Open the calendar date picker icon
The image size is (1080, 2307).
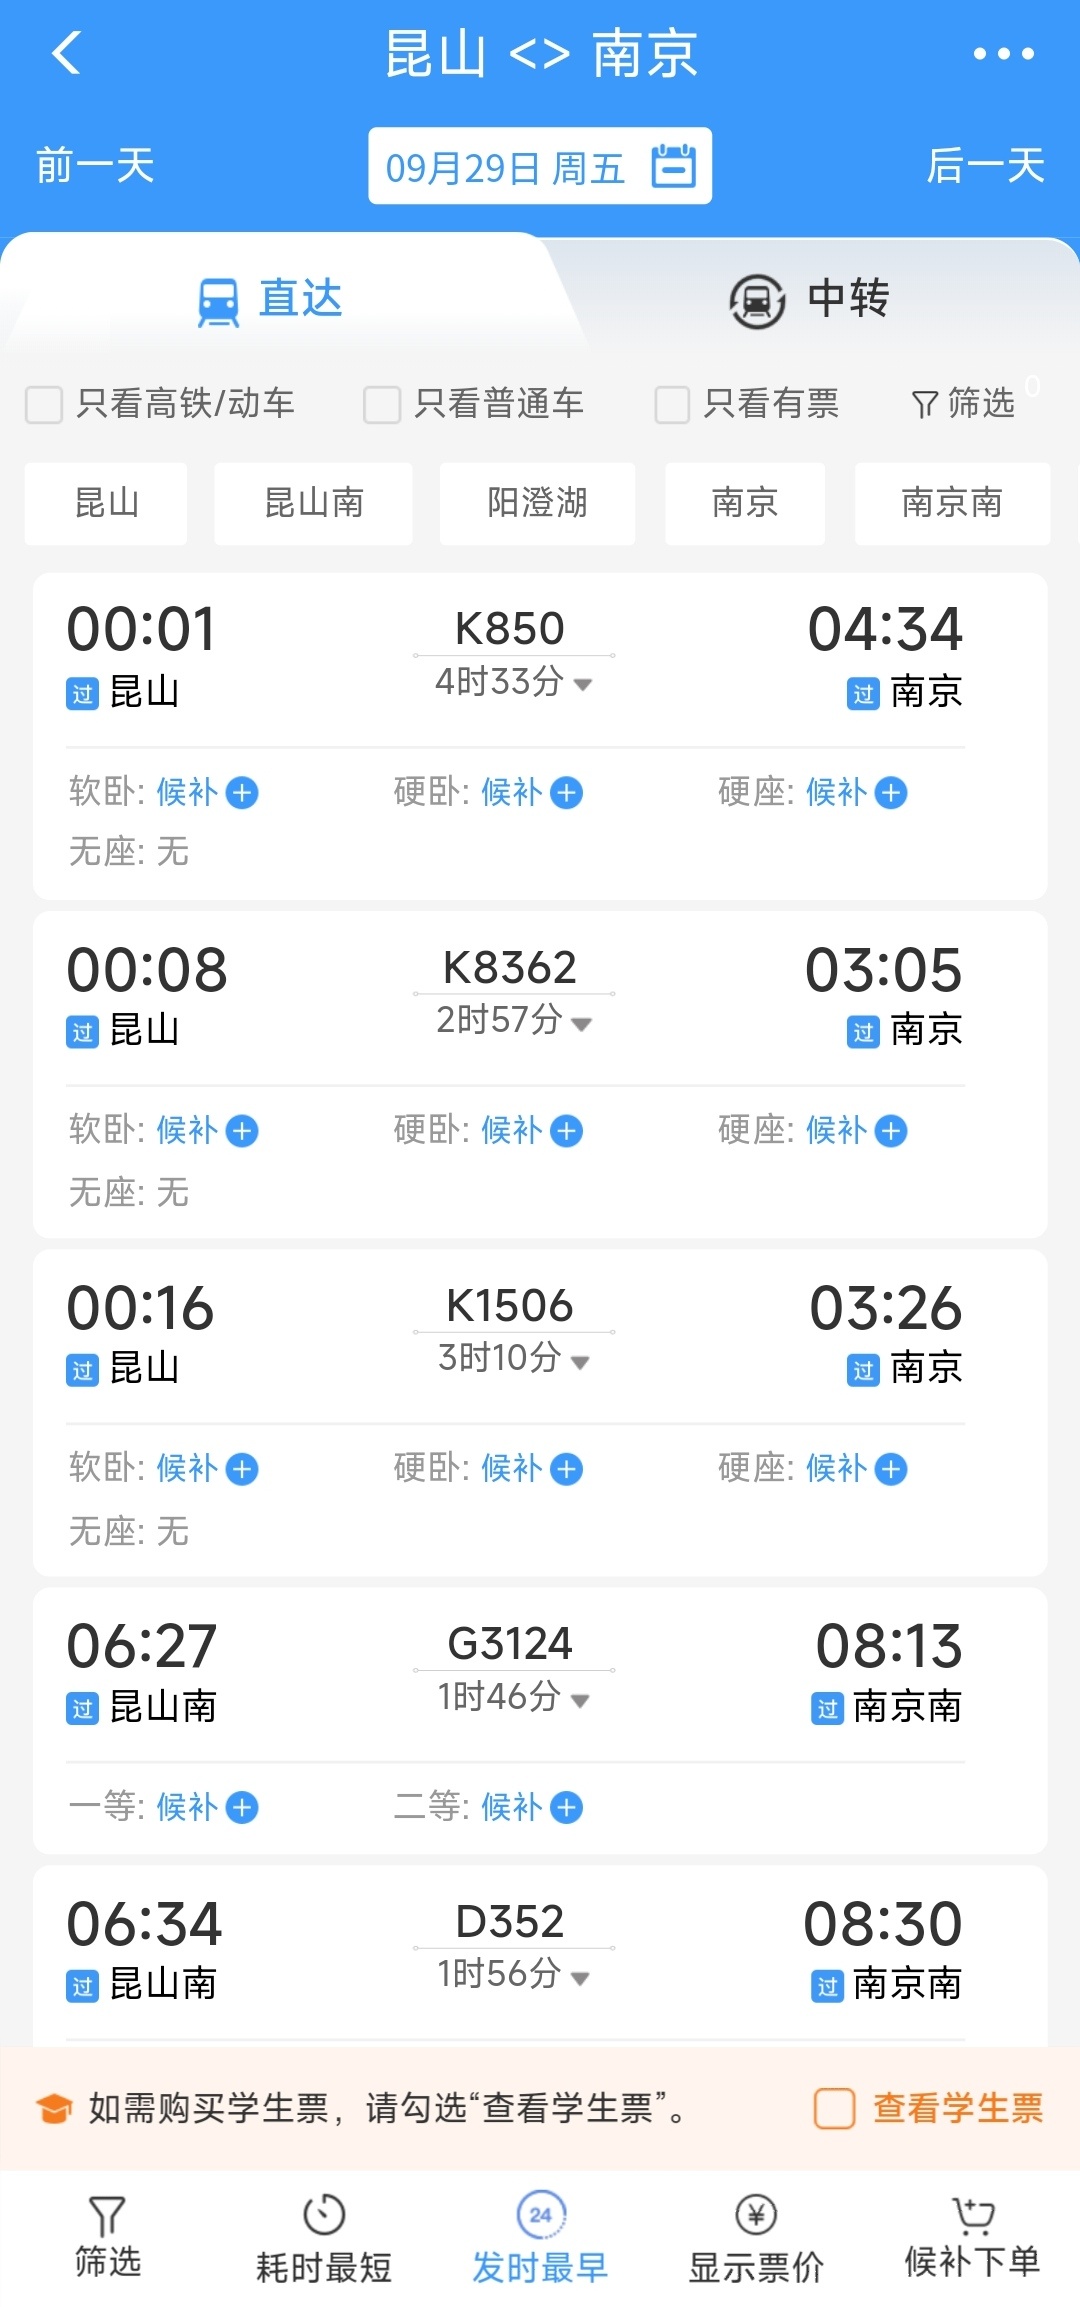click(x=673, y=166)
